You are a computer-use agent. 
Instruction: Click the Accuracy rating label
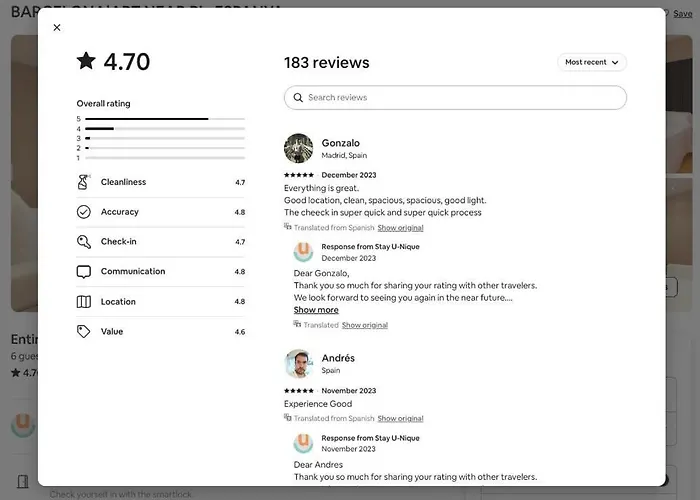pos(120,212)
